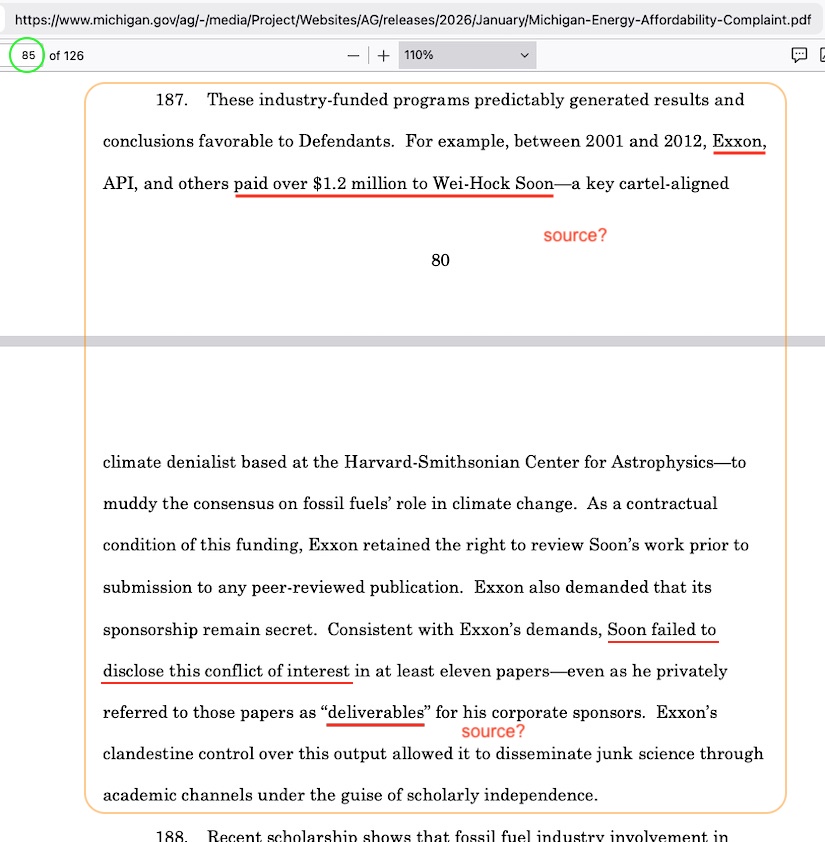825x842 pixels.
Task: Click the gray page break divider
Action: click(412, 342)
